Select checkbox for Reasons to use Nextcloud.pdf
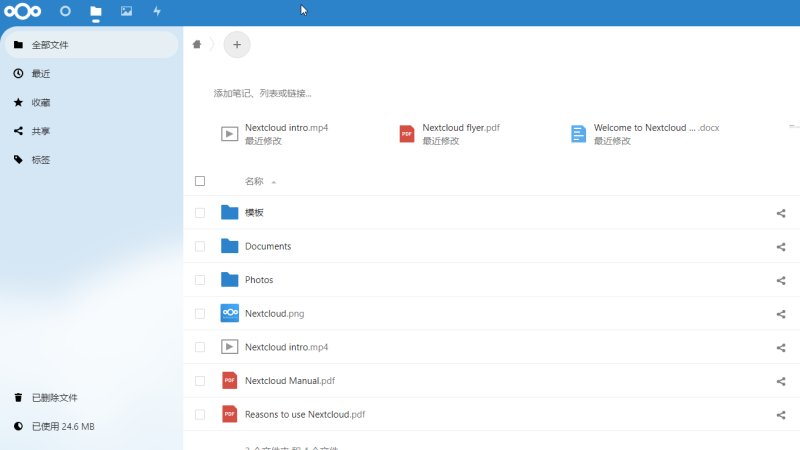This screenshot has height=450, width=800. tap(200, 415)
